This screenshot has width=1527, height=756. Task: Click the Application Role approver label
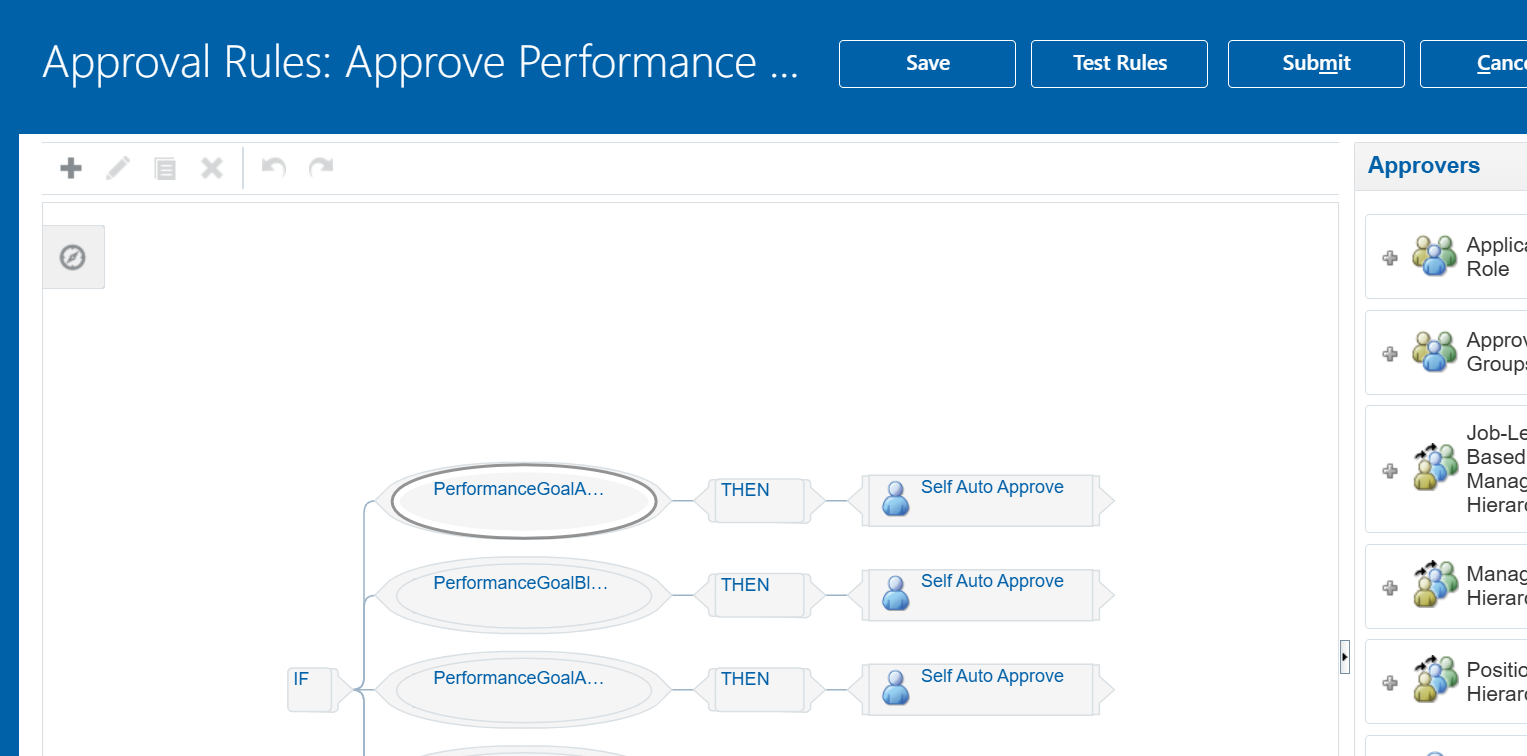coord(1496,257)
